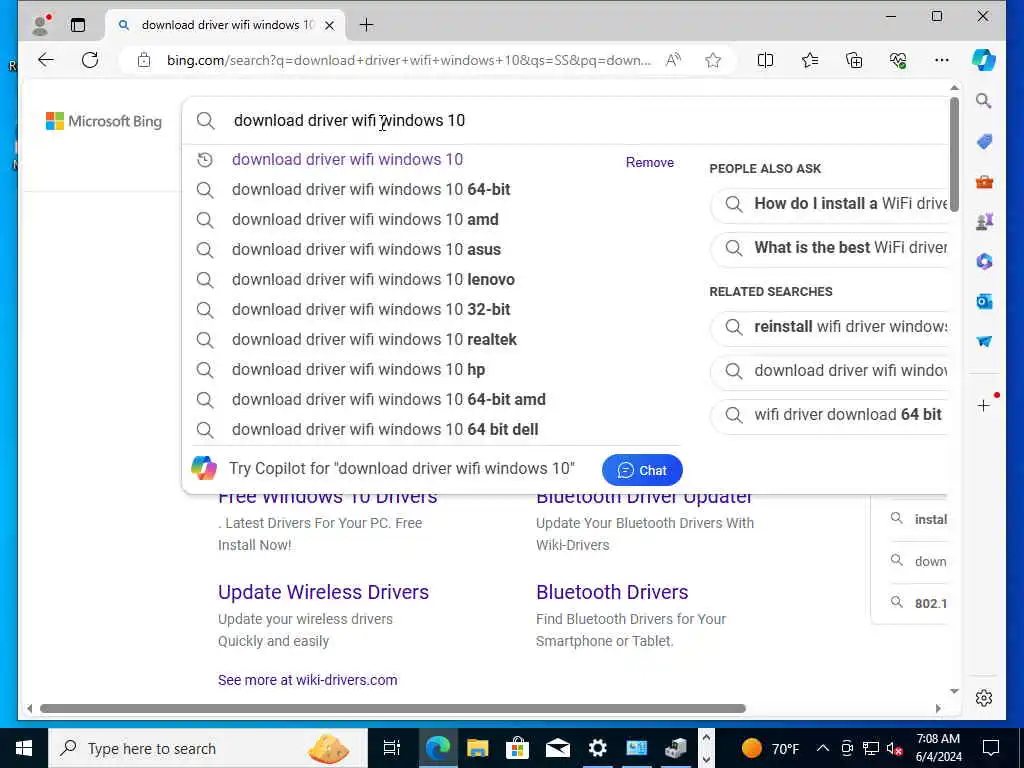Open Settings and more ellipsis menu
The width and height of the screenshot is (1024, 768).
[x=942, y=60]
